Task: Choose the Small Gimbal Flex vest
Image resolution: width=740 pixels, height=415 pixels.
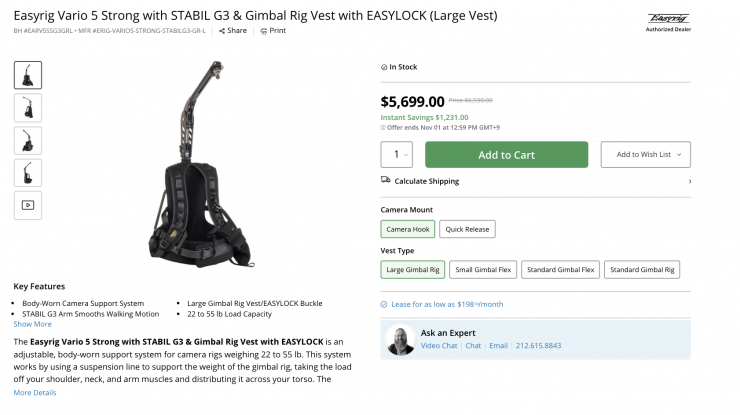Action: click(x=481, y=269)
